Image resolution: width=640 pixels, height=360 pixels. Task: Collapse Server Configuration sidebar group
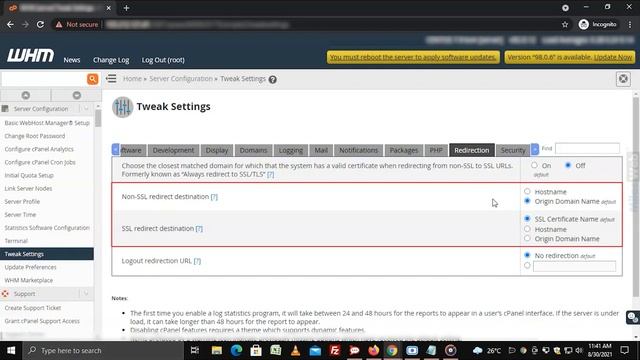86,109
